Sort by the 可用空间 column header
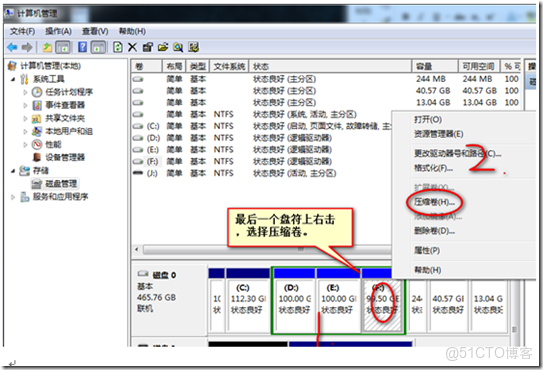 coord(479,66)
